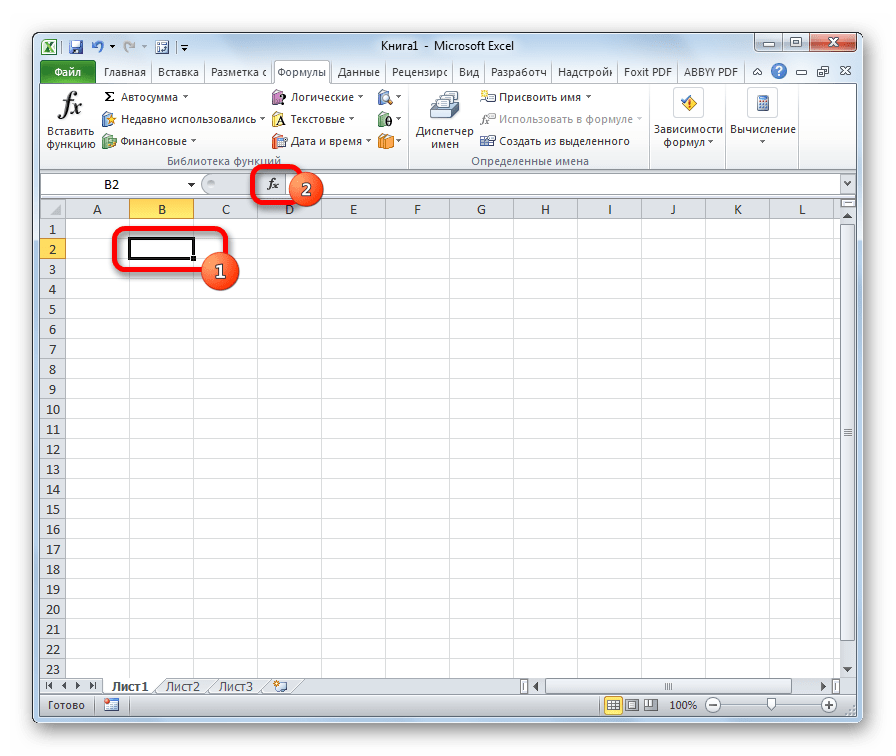
Task: Switch to the Вид (View) tab
Action: [469, 72]
